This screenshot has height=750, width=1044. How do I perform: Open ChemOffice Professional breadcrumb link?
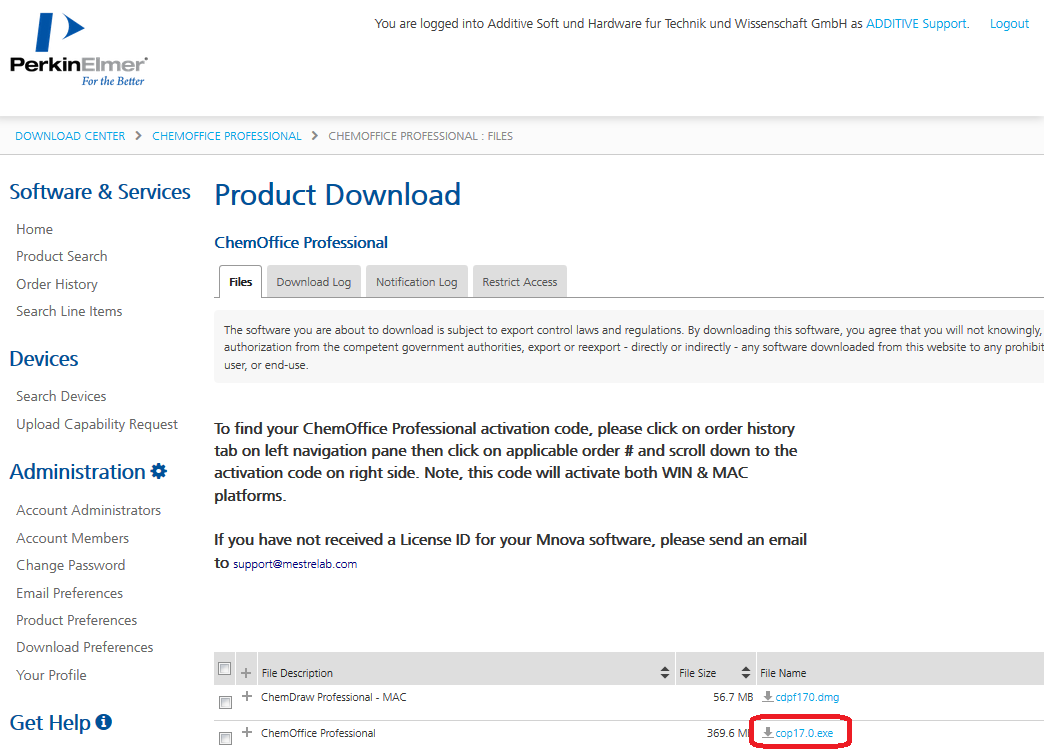(226, 136)
